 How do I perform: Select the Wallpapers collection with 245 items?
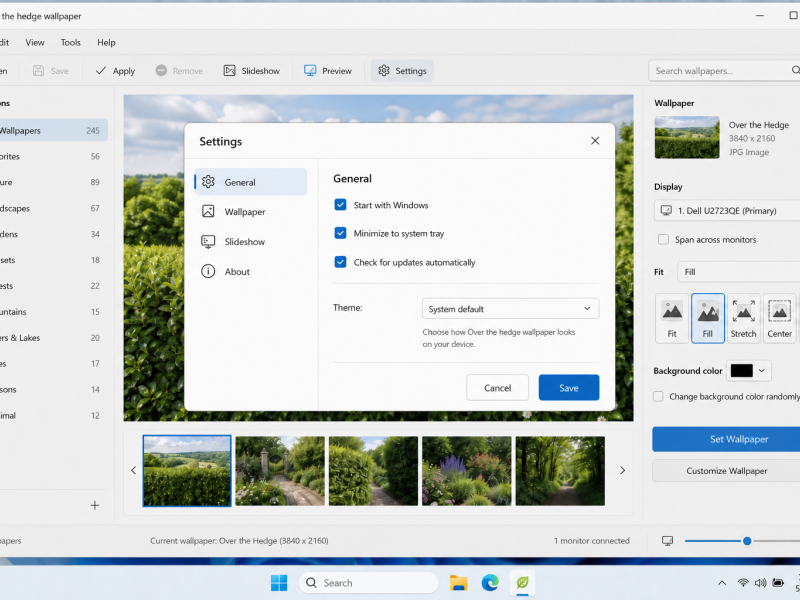(54, 131)
